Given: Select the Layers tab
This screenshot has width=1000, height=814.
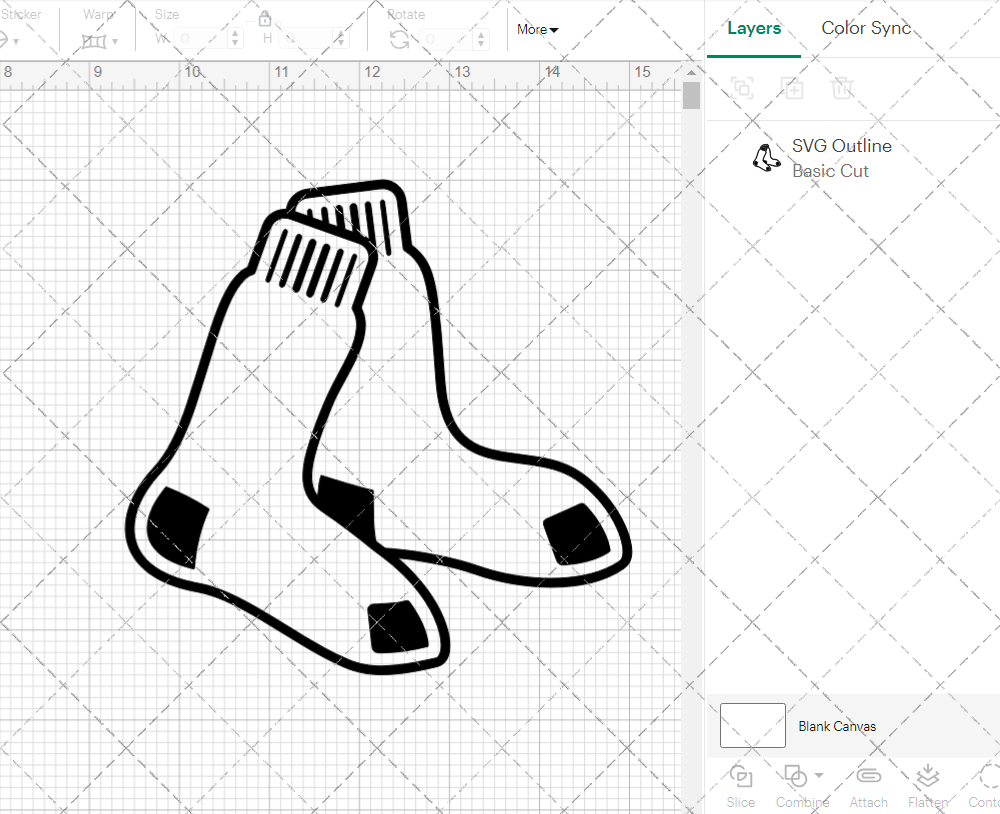Looking at the screenshot, I should 754,28.
